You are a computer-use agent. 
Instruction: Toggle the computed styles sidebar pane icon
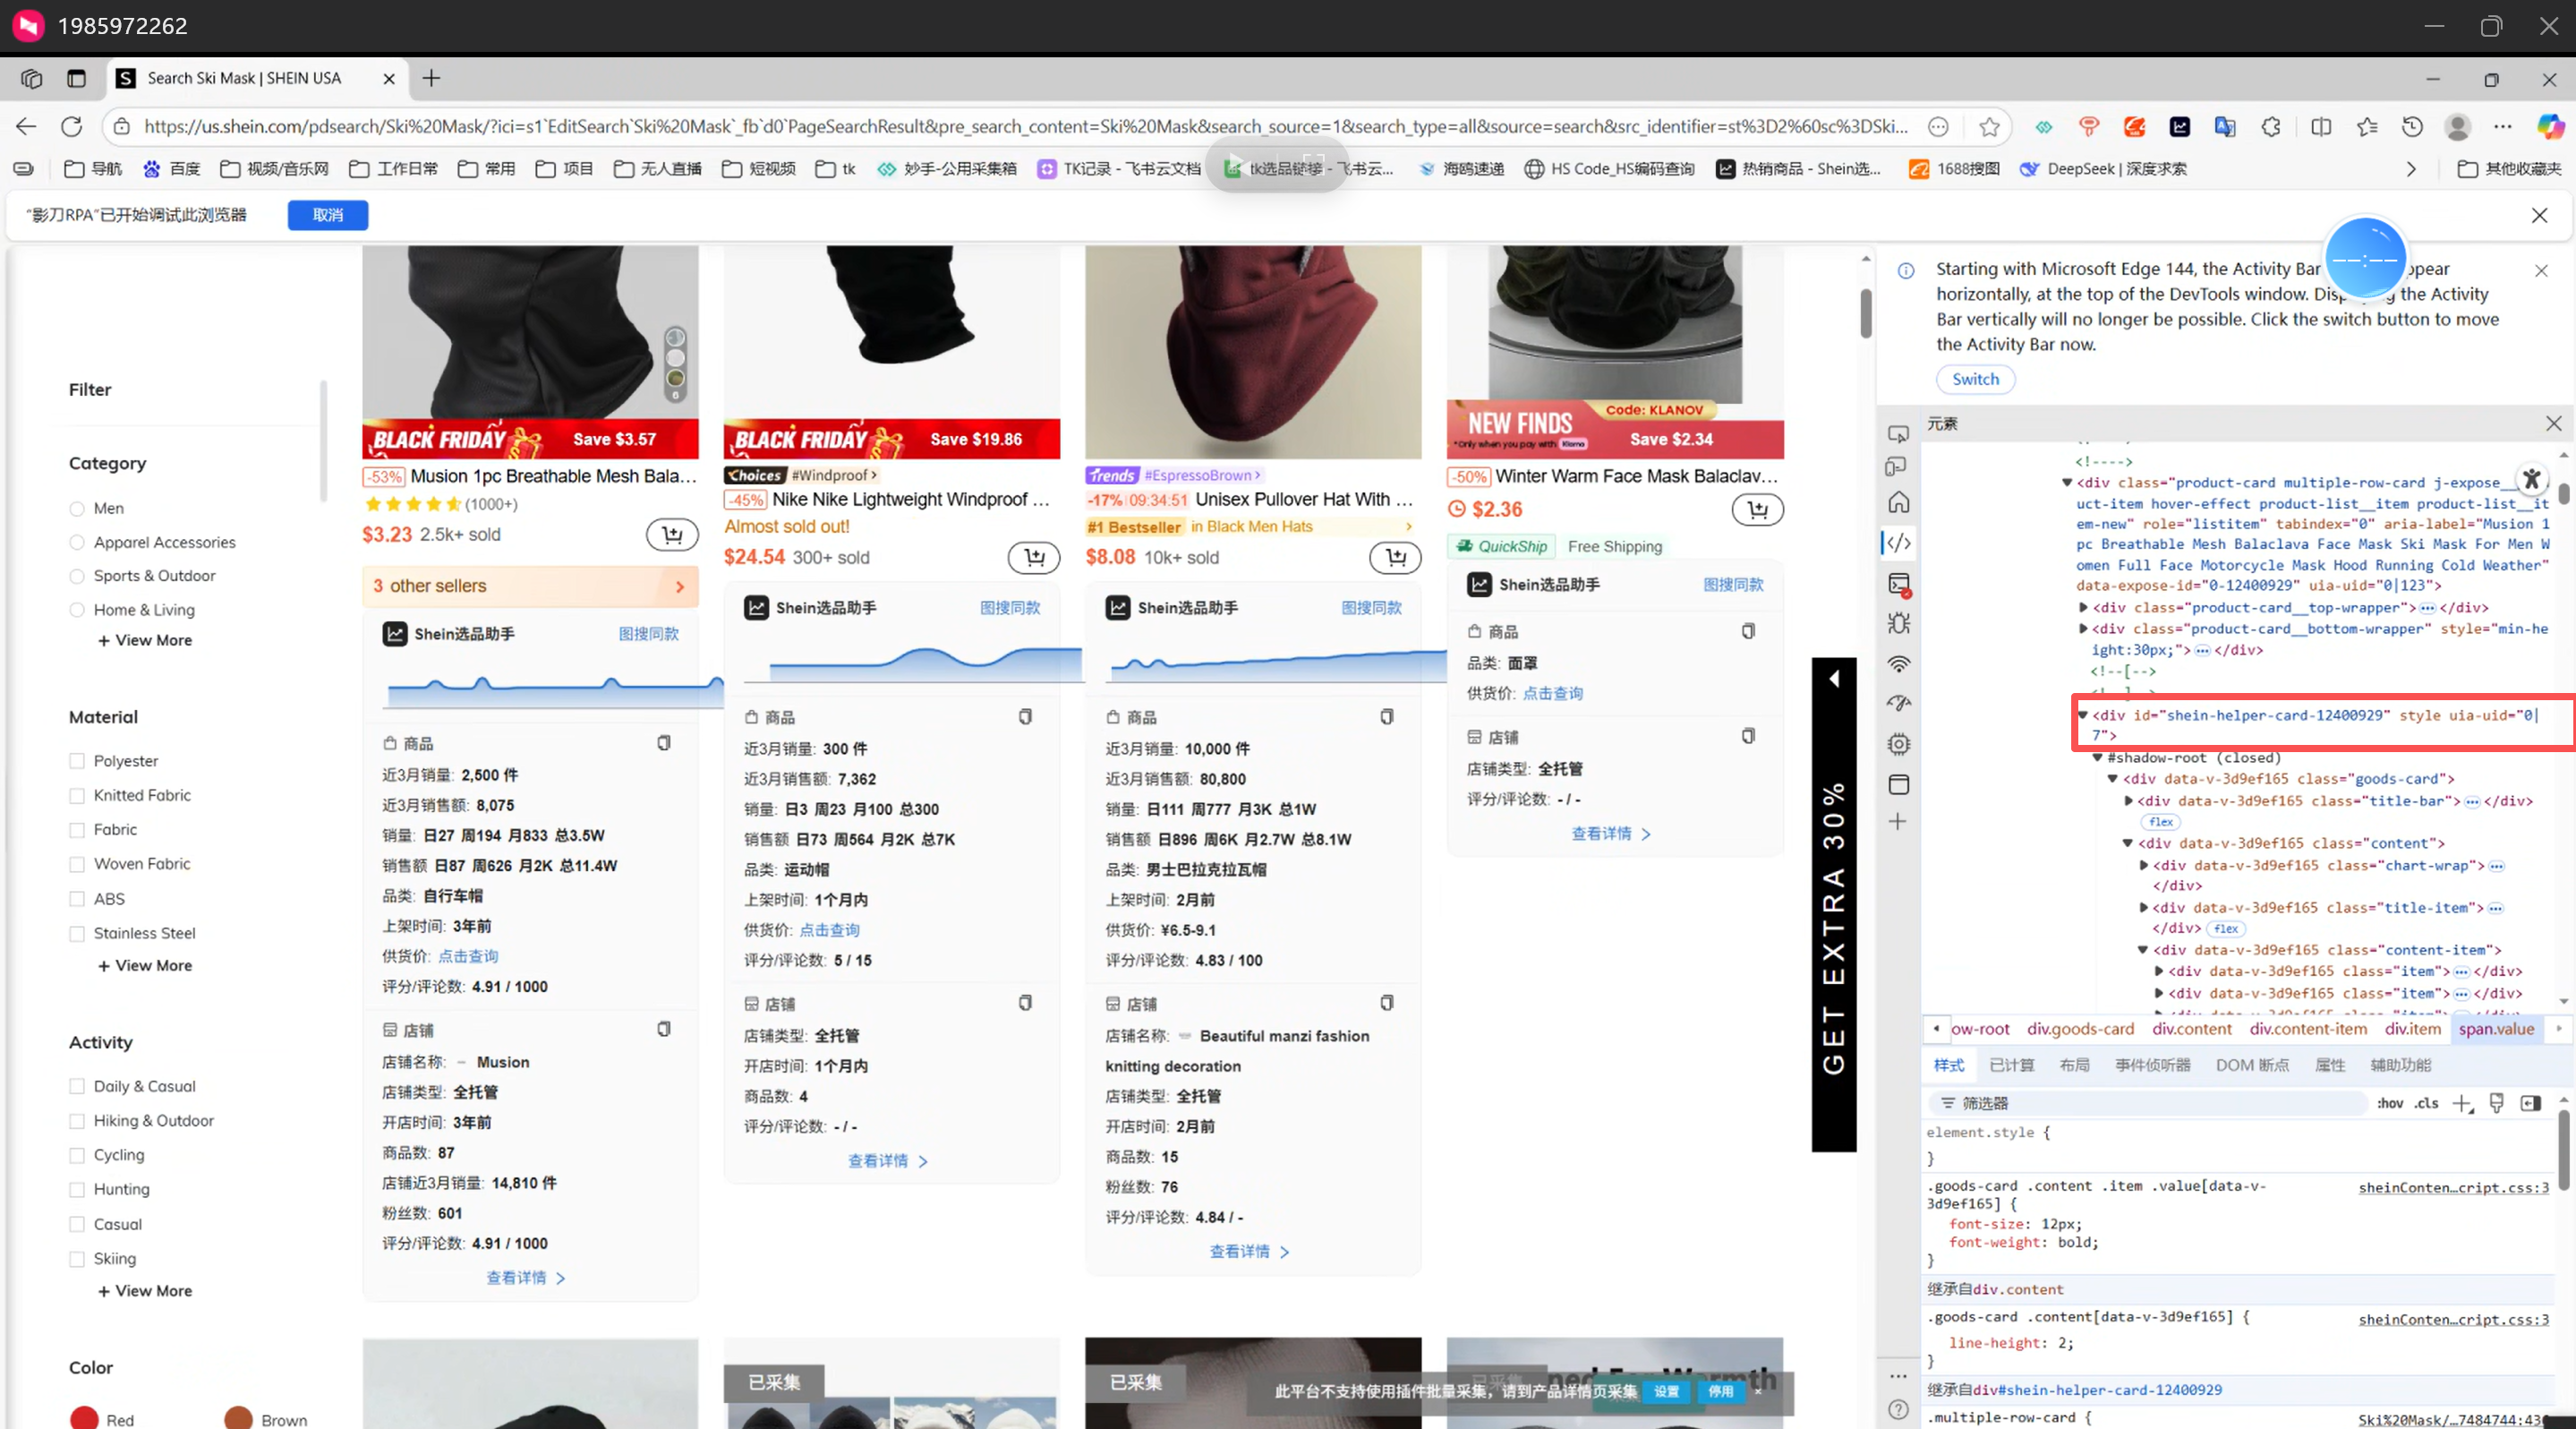click(2531, 1103)
